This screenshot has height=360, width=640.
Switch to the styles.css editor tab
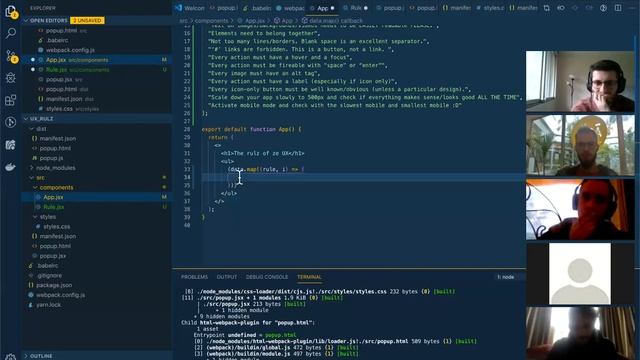[x=490, y=8]
